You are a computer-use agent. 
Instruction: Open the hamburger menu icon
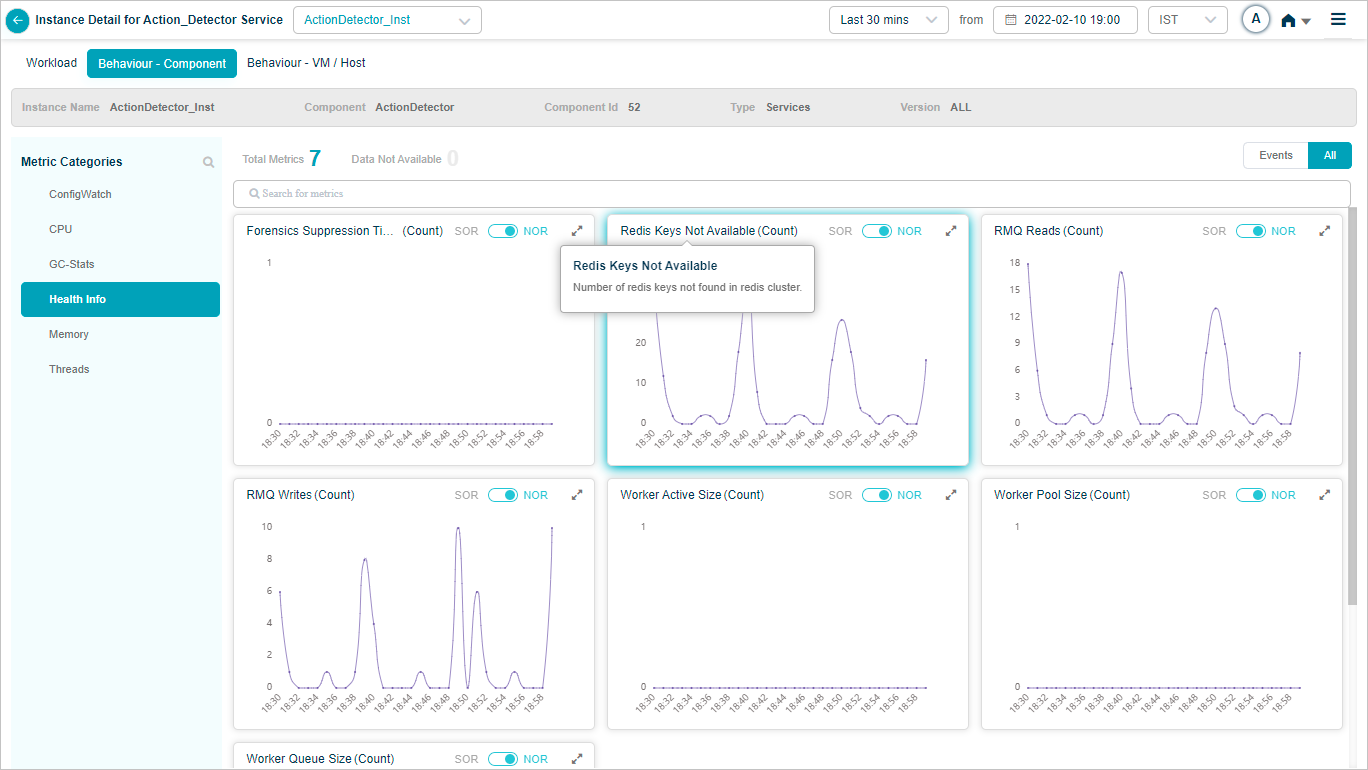(1338, 20)
